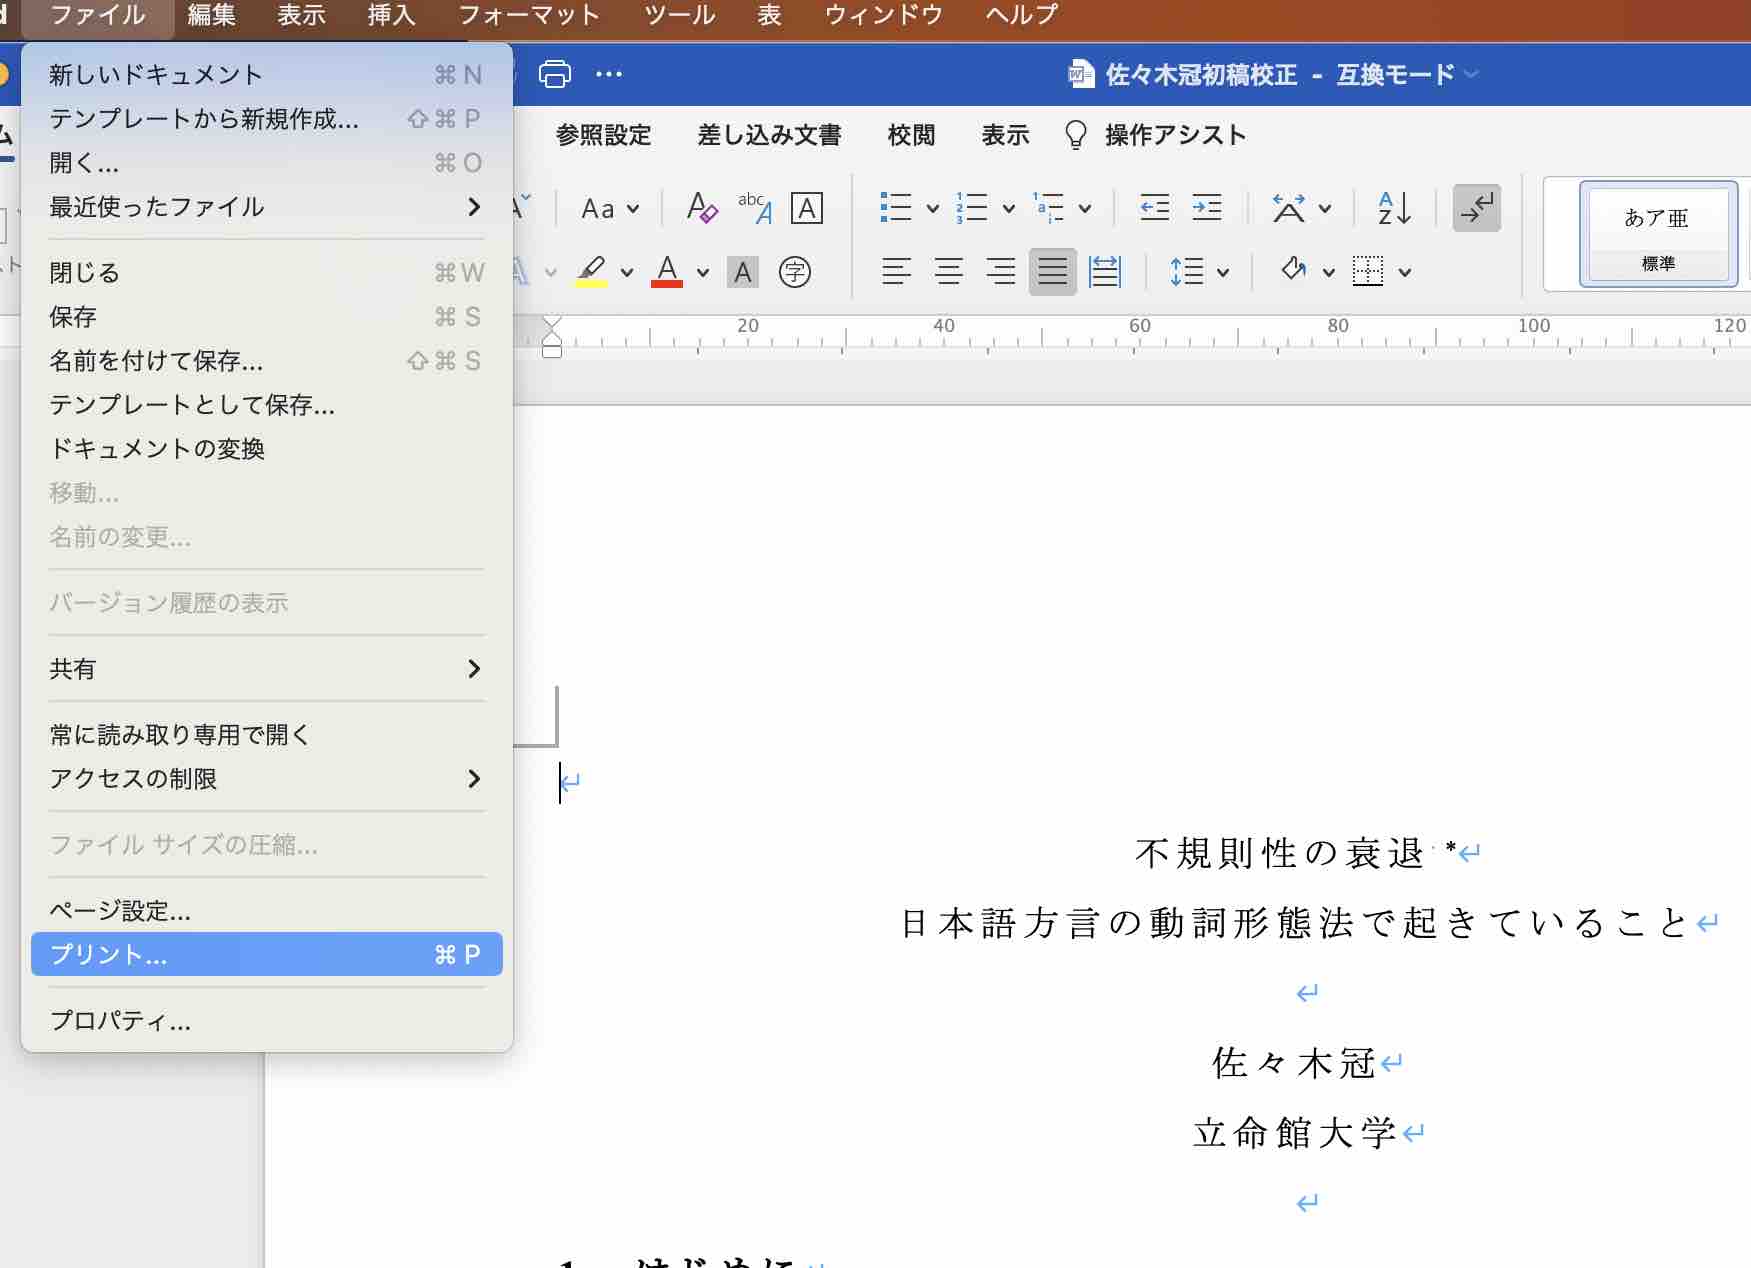Switch to the 参照設定 ribbon tab
Screen dimensions: 1751x1268
point(604,135)
